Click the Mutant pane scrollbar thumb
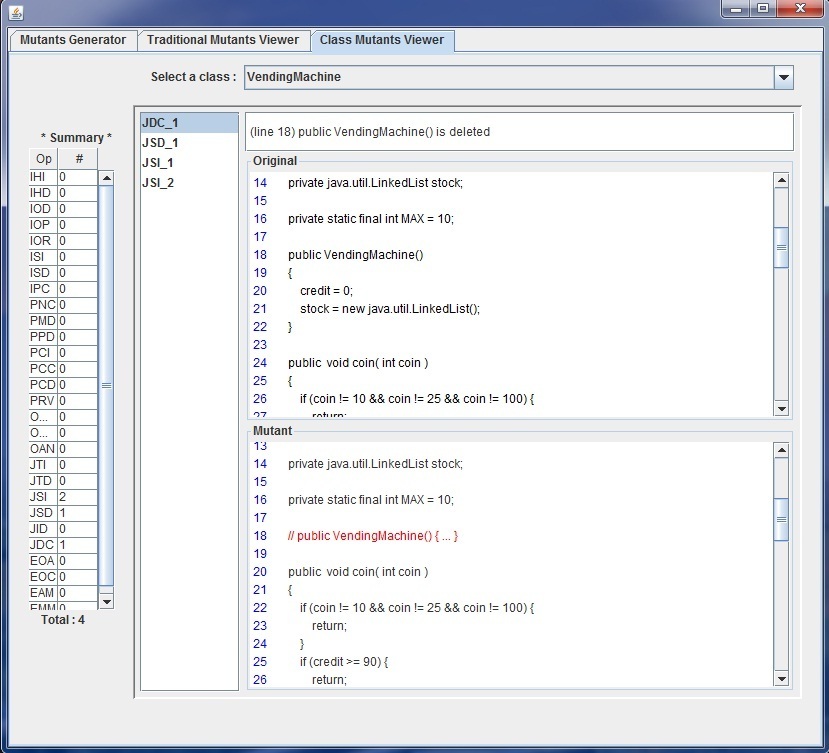The image size is (829, 753). (x=781, y=519)
